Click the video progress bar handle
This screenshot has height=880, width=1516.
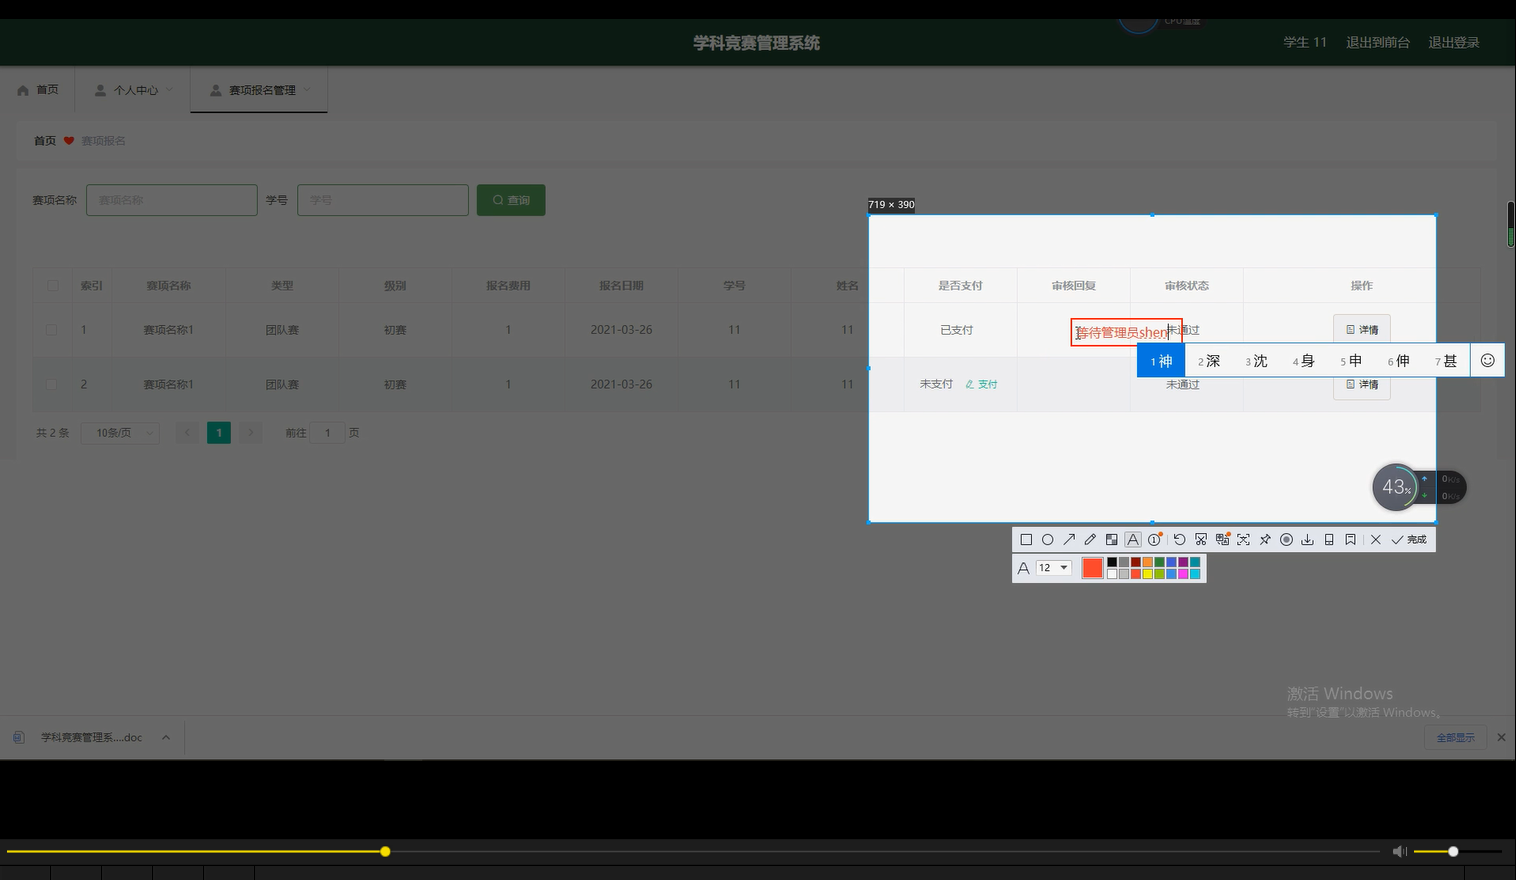(x=385, y=851)
